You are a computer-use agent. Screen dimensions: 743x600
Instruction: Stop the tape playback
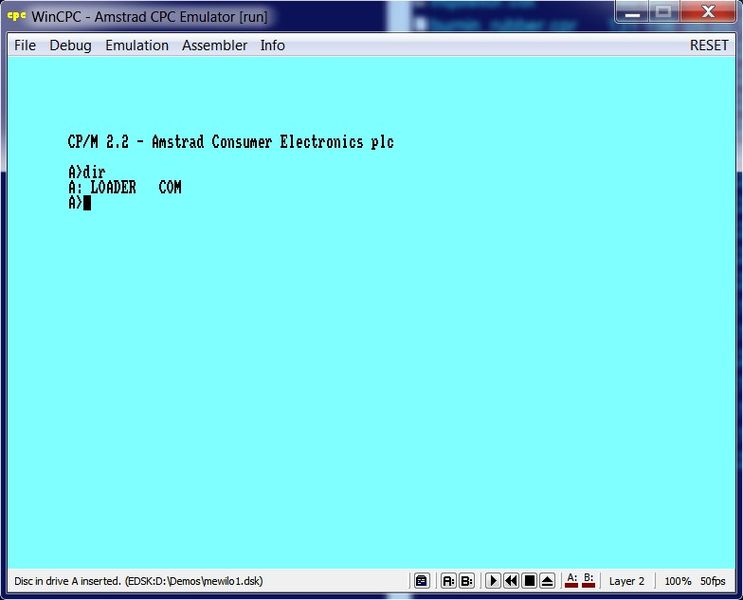pyautogui.click(x=529, y=581)
